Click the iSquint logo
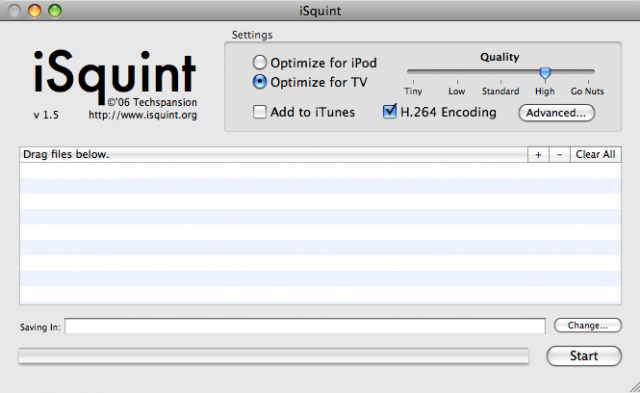This screenshot has height=393, width=640. [115, 77]
